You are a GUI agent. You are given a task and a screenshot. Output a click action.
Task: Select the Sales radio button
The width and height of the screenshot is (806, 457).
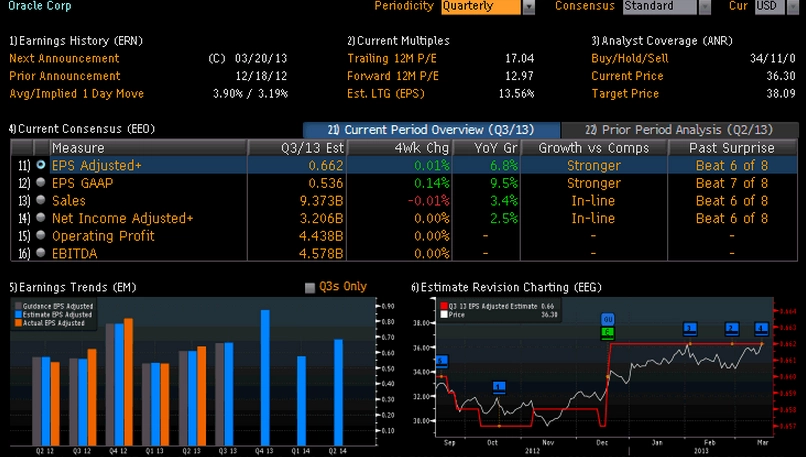click(x=41, y=200)
